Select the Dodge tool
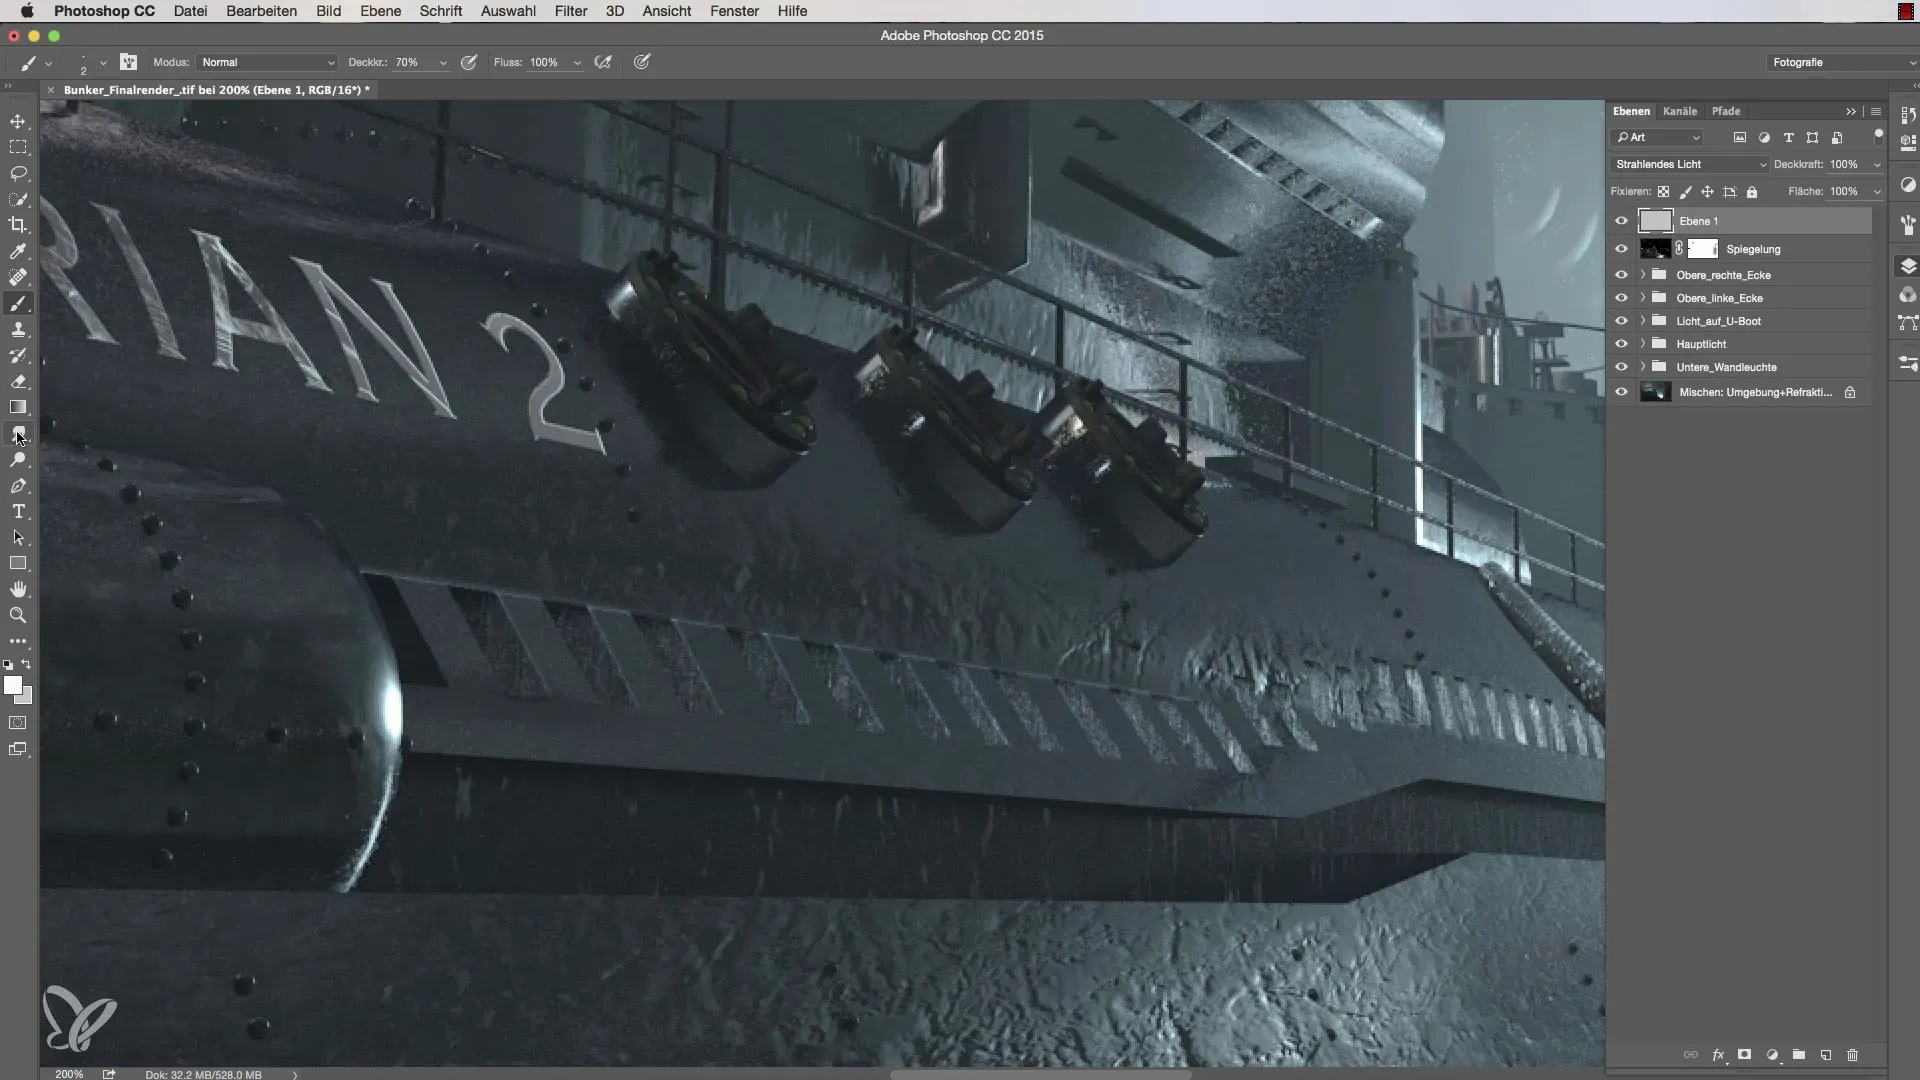The width and height of the screenshot is (1920, 1080). [x=18, y=460]
